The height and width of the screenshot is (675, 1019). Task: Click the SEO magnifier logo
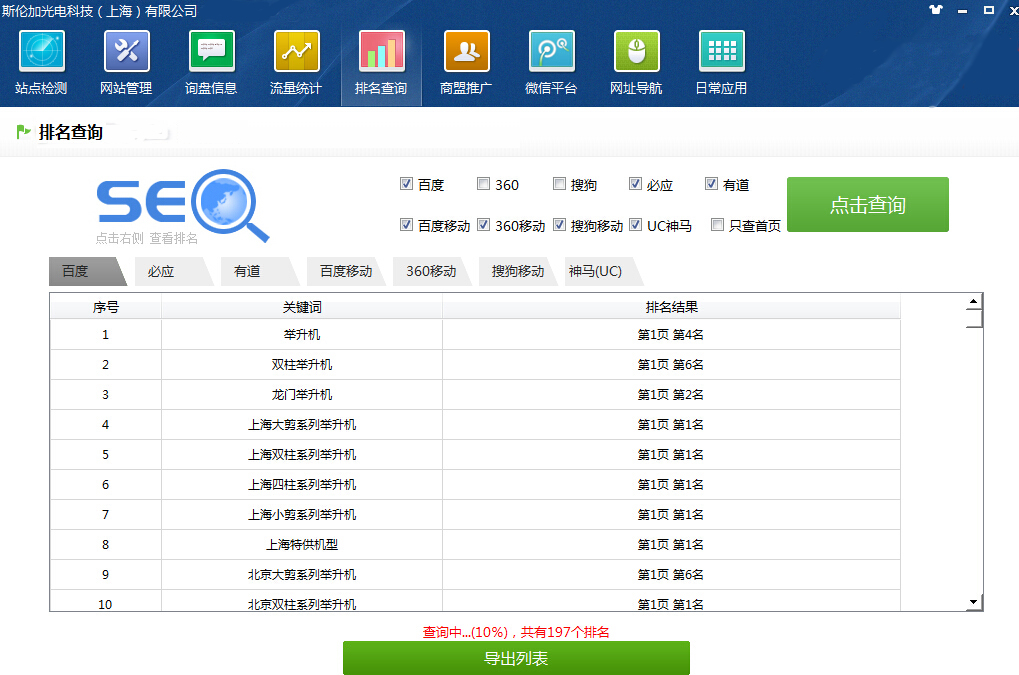pyautogui.click(x=183, y=204)
